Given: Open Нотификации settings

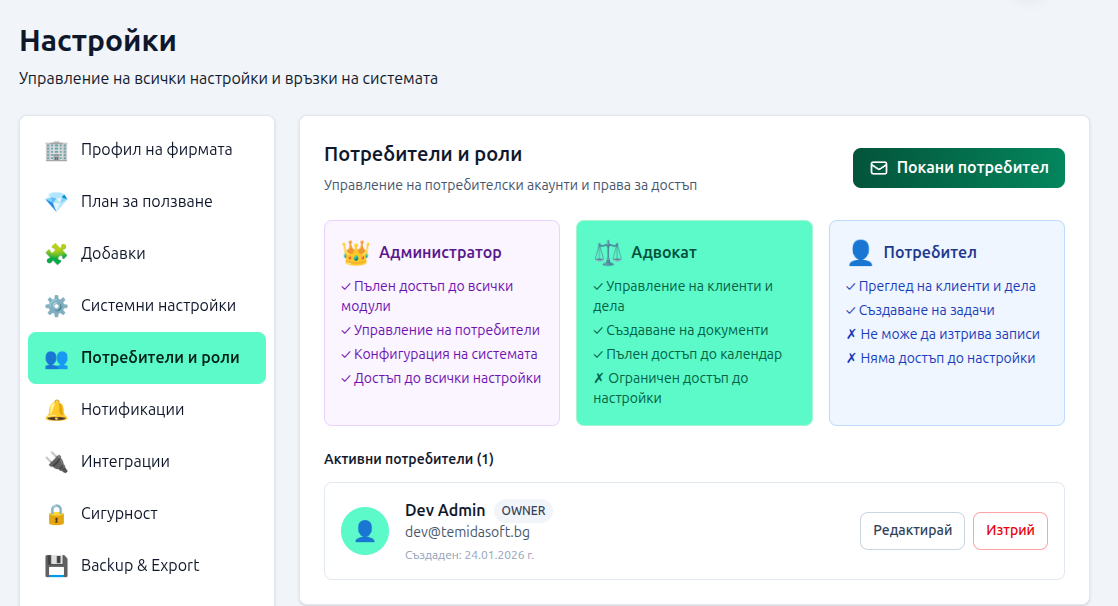Looking at the screenshot, I should click(x=147, y=410).
